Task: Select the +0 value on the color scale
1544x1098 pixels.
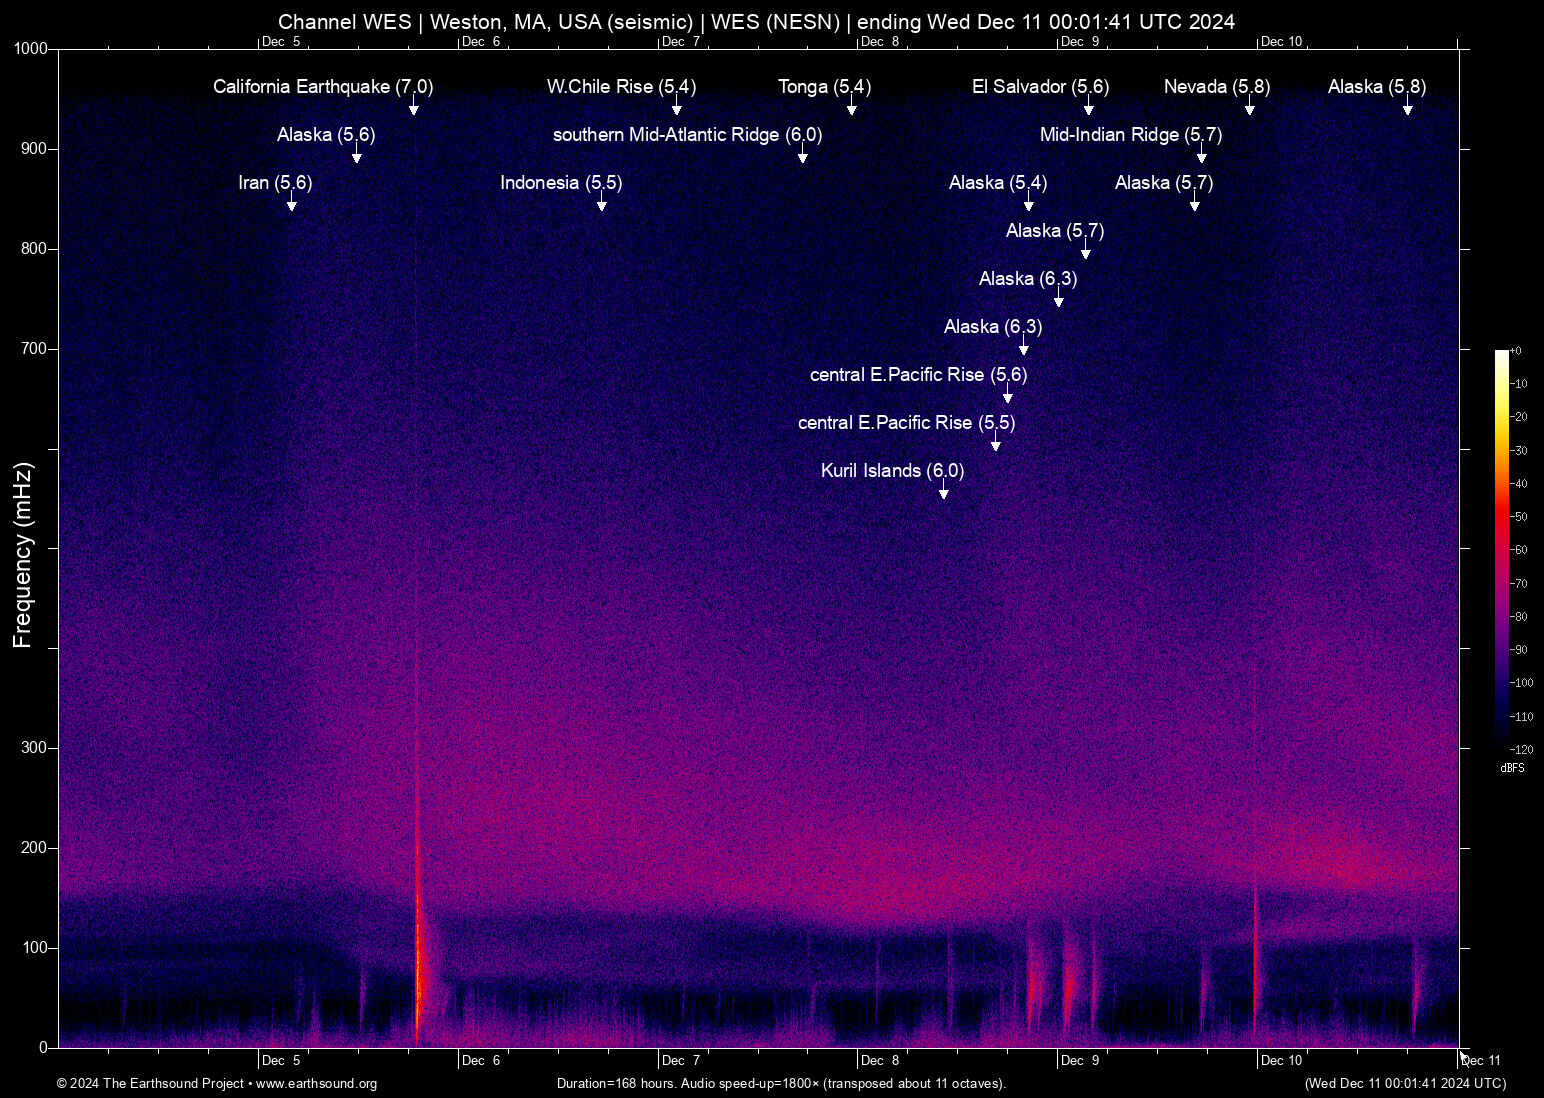Action: coord(1516,351)
